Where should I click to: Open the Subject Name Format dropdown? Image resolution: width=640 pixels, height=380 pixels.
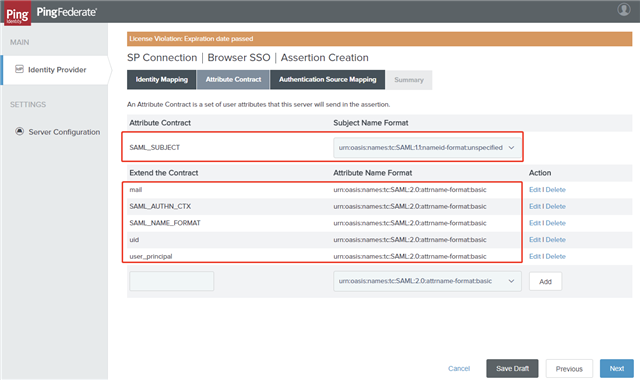pyautogui.click(x=427, y=148)
